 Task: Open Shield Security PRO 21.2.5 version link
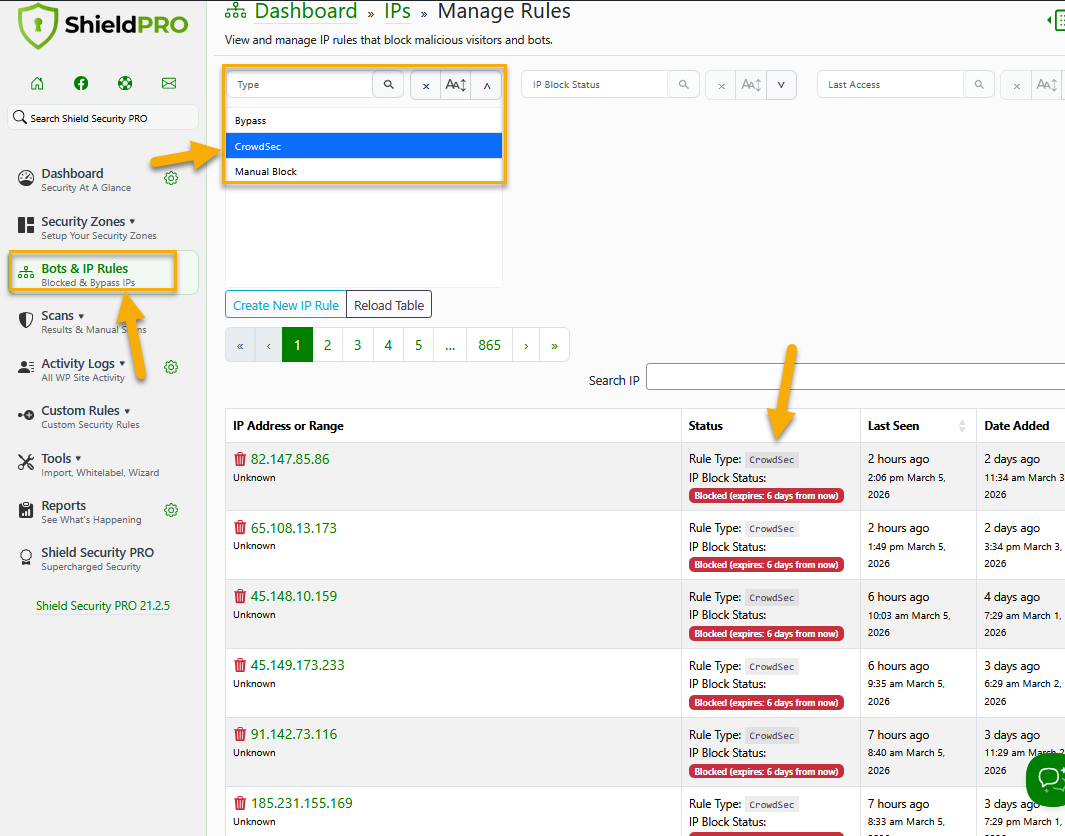tap(103, 606)
